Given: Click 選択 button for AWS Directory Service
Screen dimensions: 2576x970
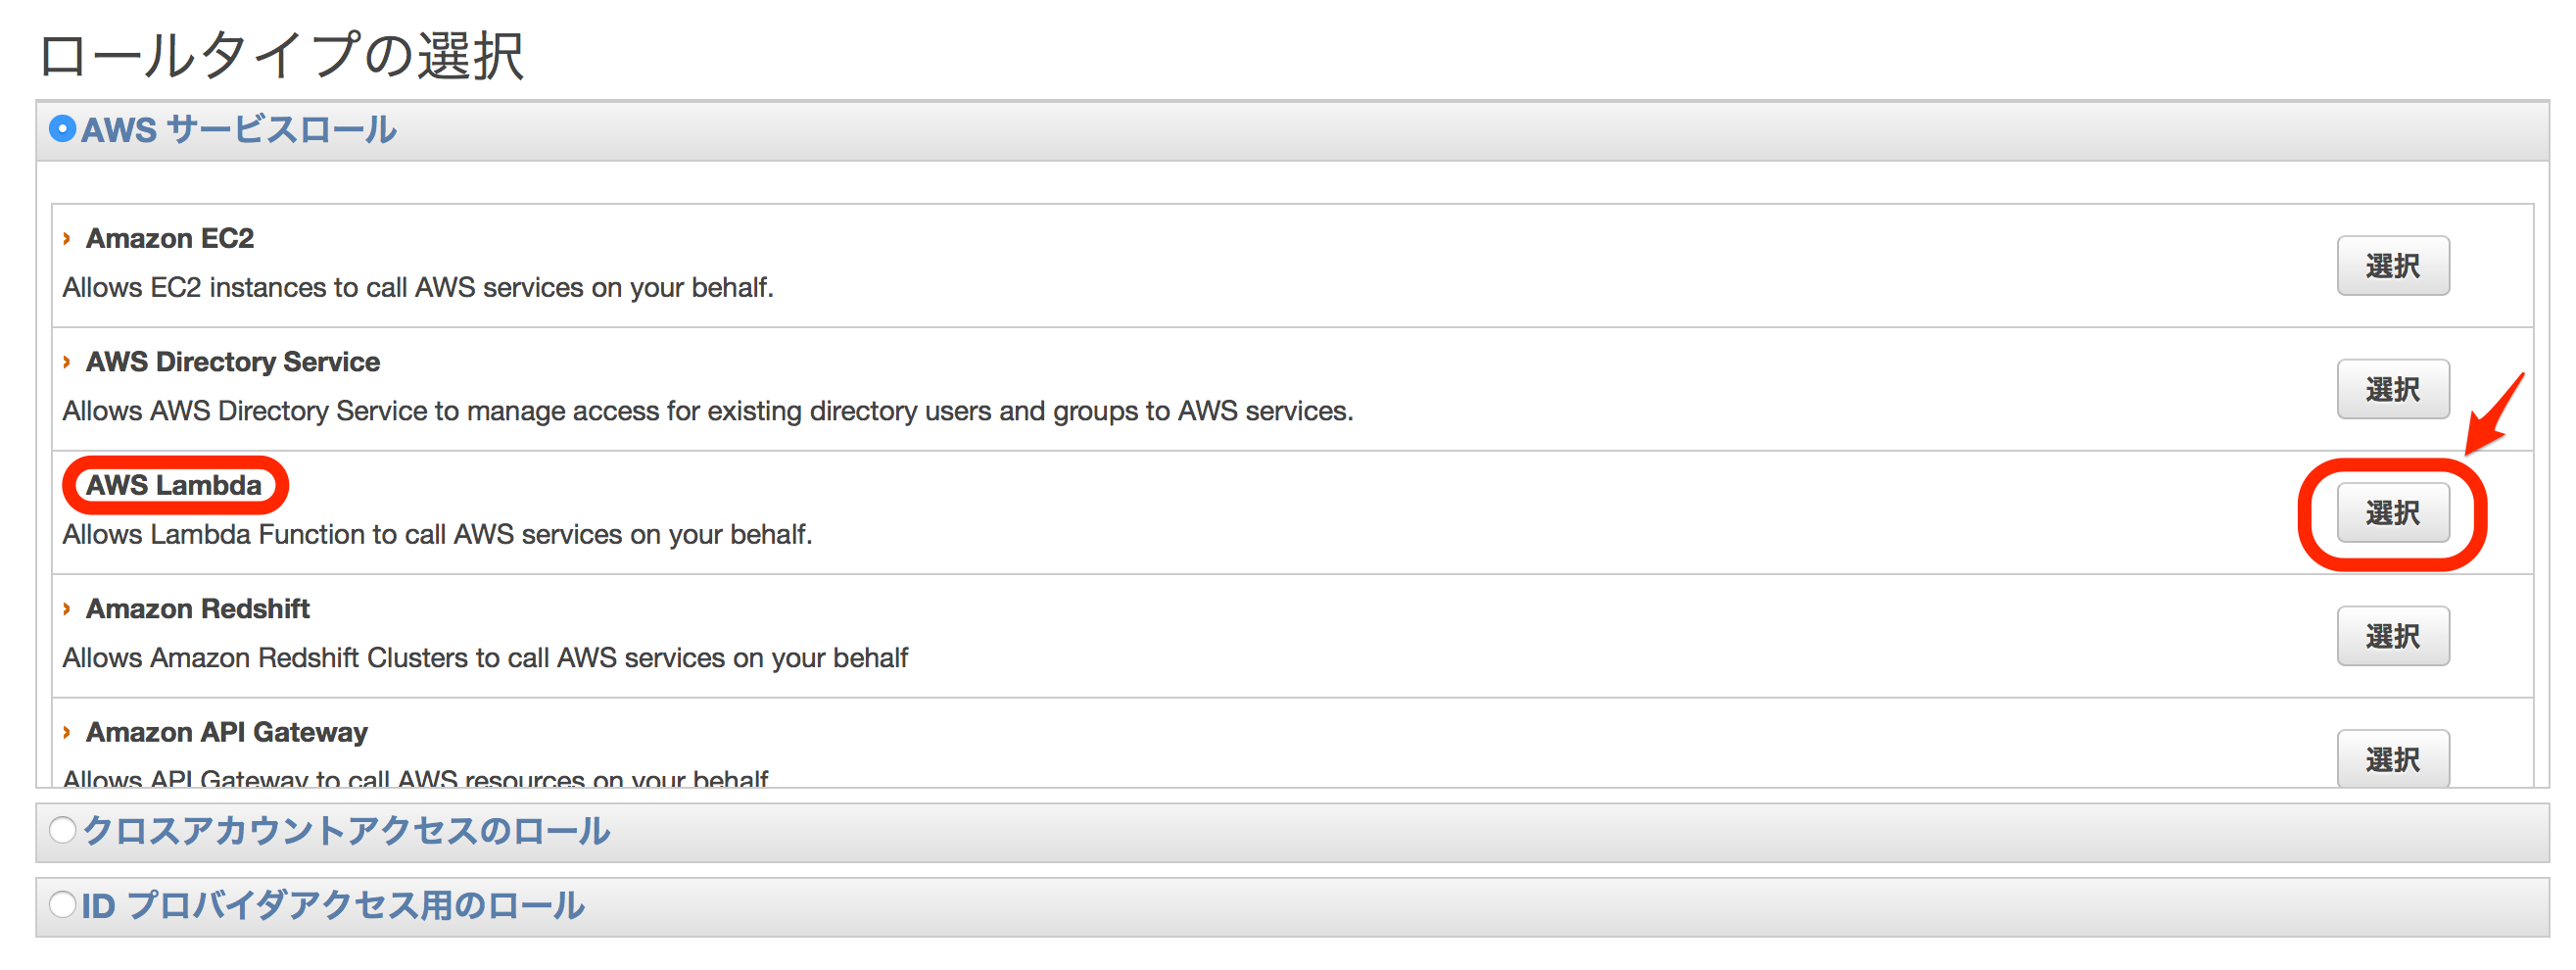Looking at the screenshot, I should [x=2392, y=389].
